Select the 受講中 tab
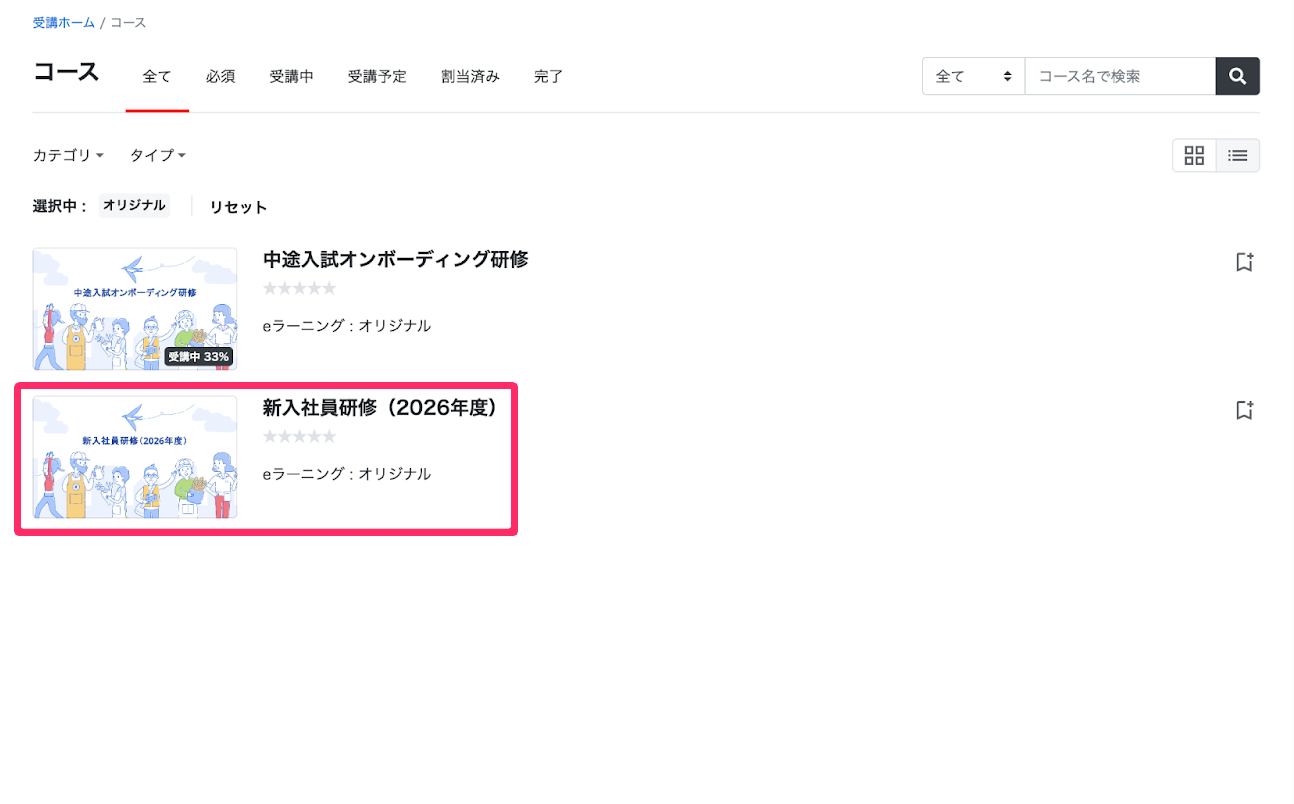1294x804 pixels. [x=291, y=76]
